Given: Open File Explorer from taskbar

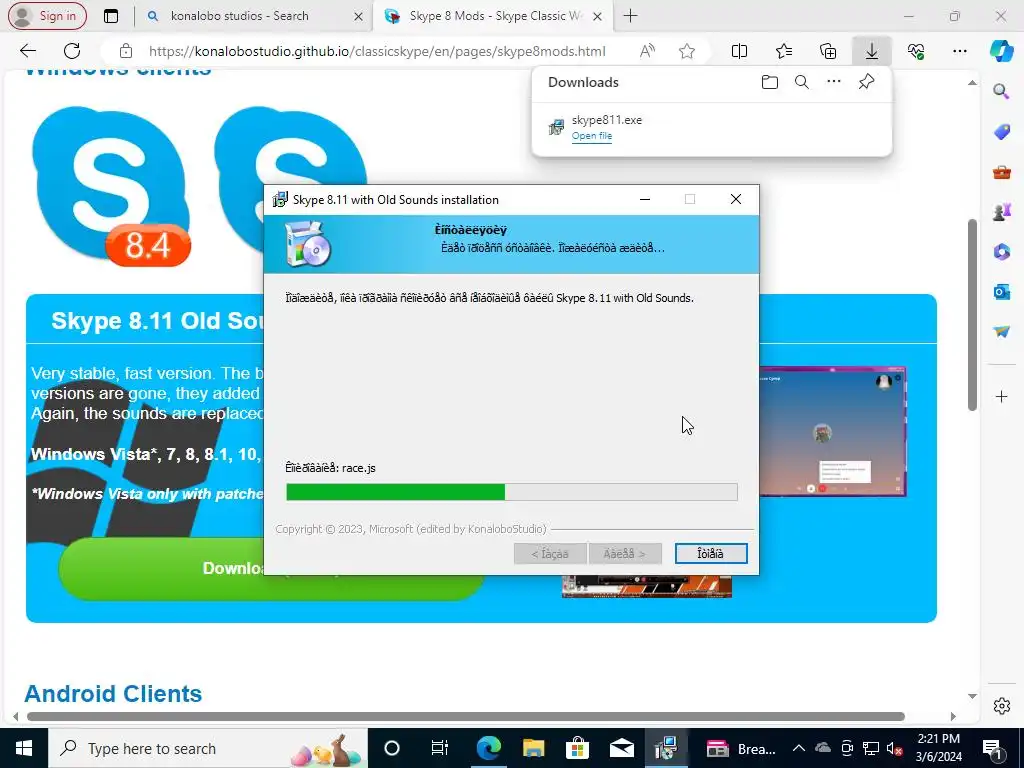Looking at the screenshot, I should [533, 748].
